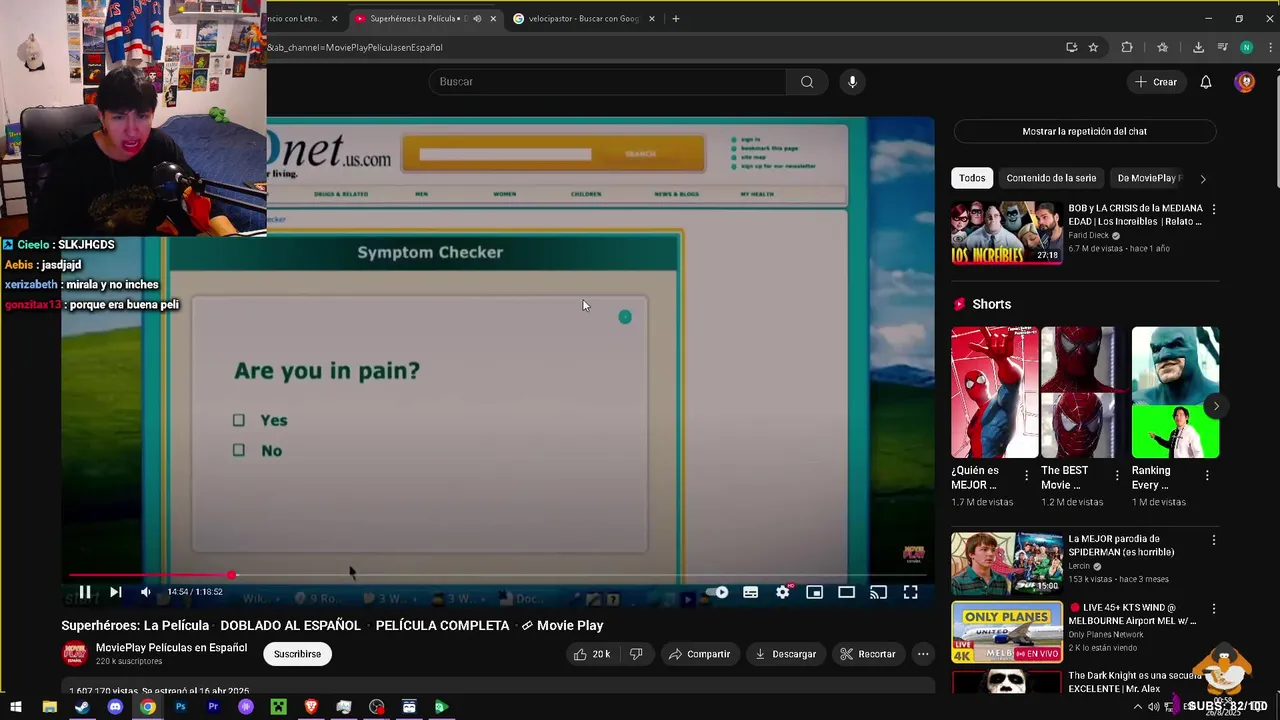
Task: Show more Shorts with the next arrow
Action: (1215, 406)
